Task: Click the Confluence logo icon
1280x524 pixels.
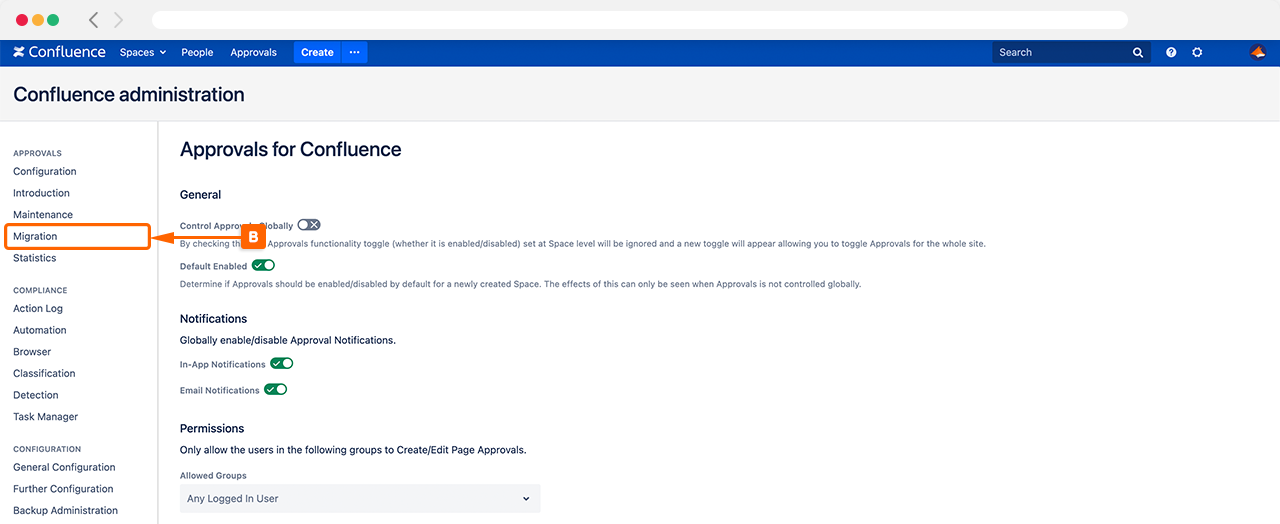Action: tap(19, 53)
